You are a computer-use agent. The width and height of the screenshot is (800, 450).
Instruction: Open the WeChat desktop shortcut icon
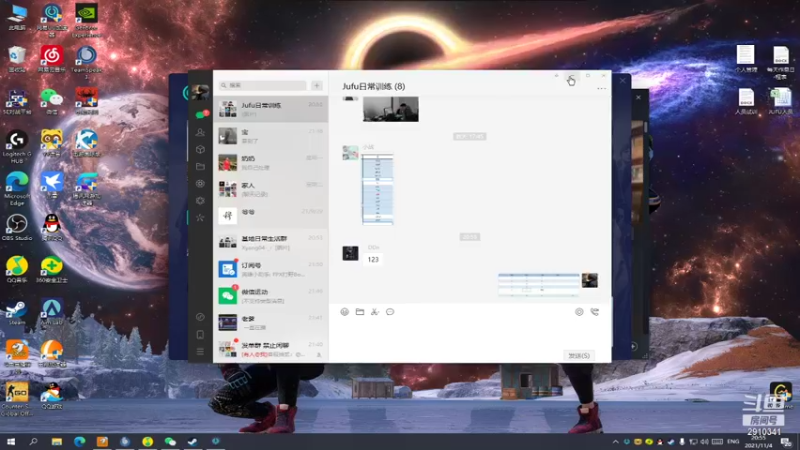(x=52, y=101)
